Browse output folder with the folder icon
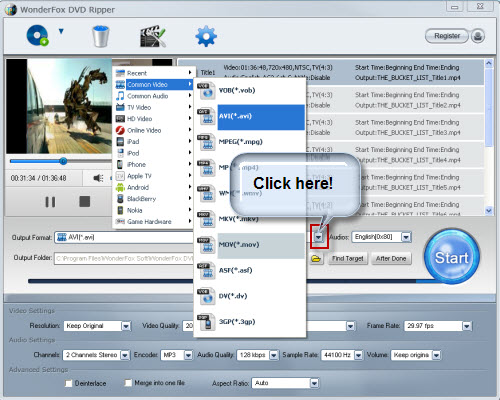 pos(316,258)
